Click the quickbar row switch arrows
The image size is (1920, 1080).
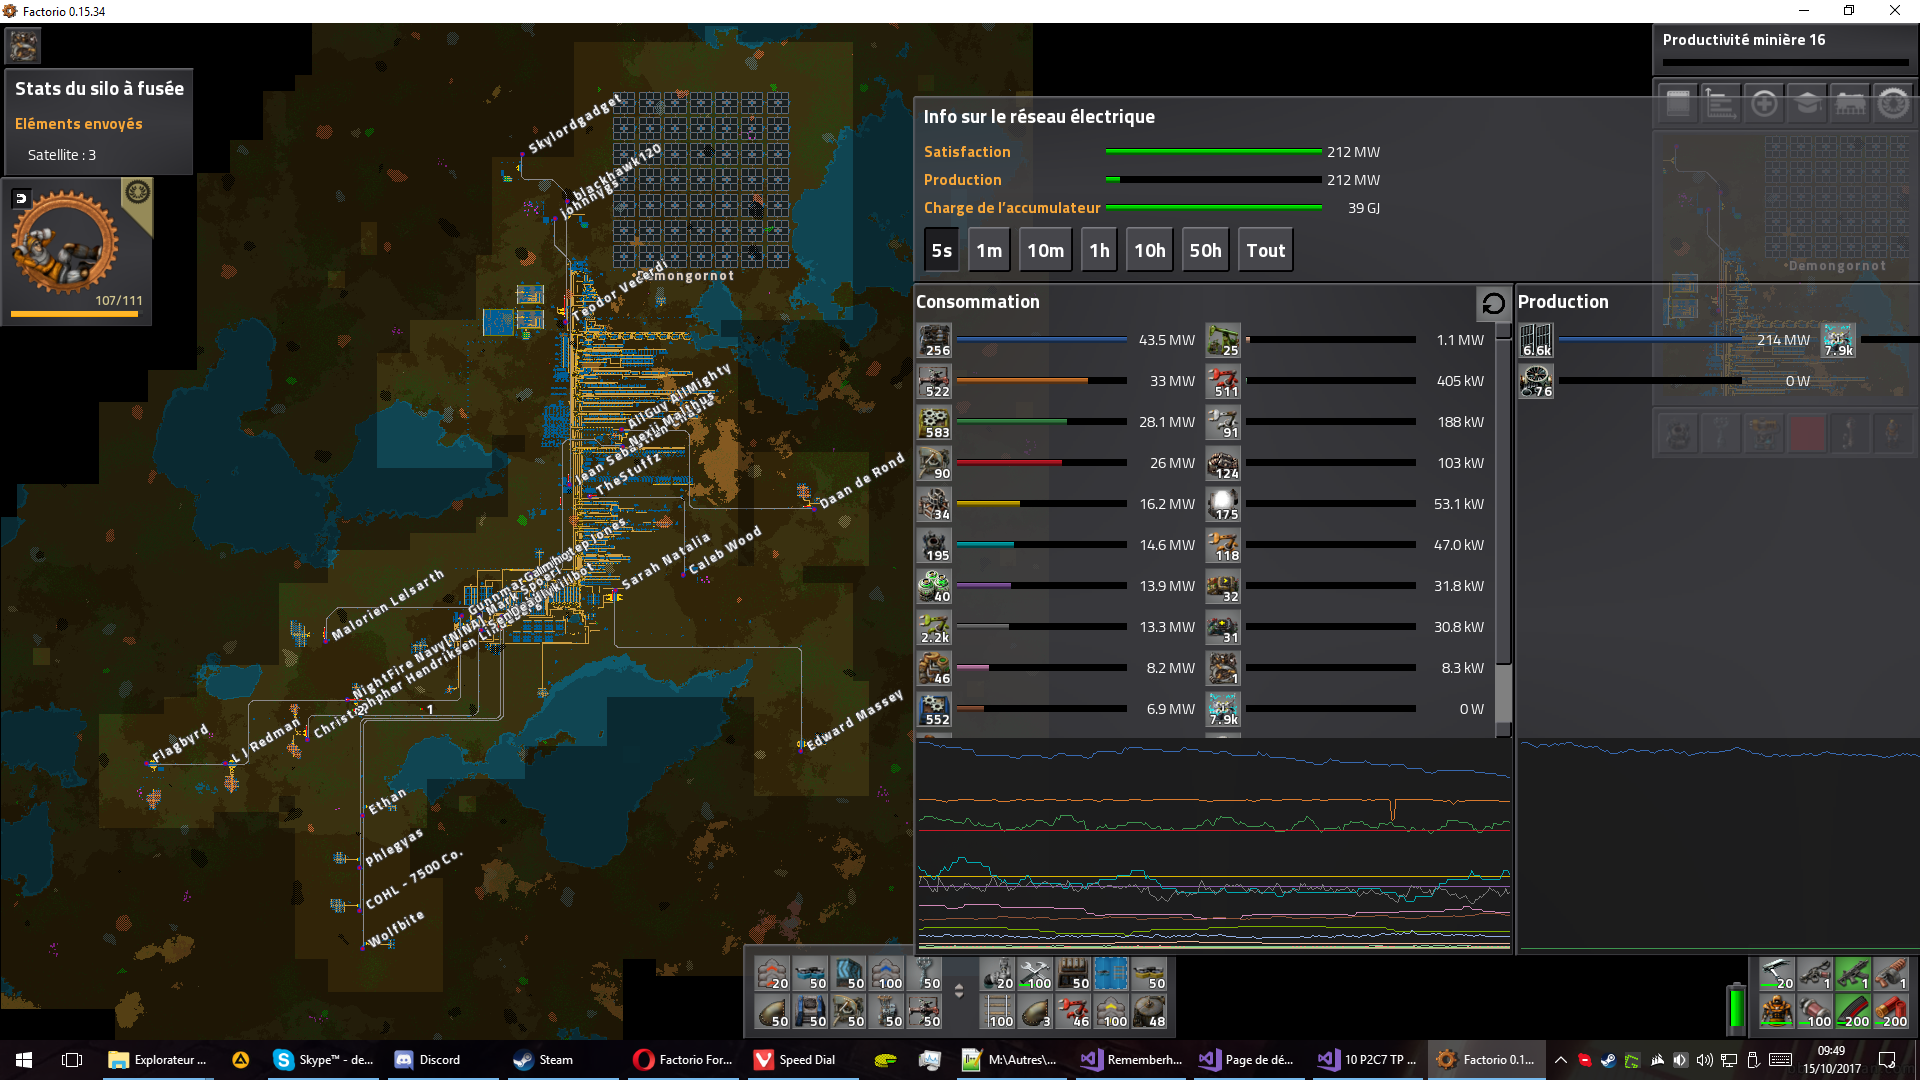(x=959, y=991)
